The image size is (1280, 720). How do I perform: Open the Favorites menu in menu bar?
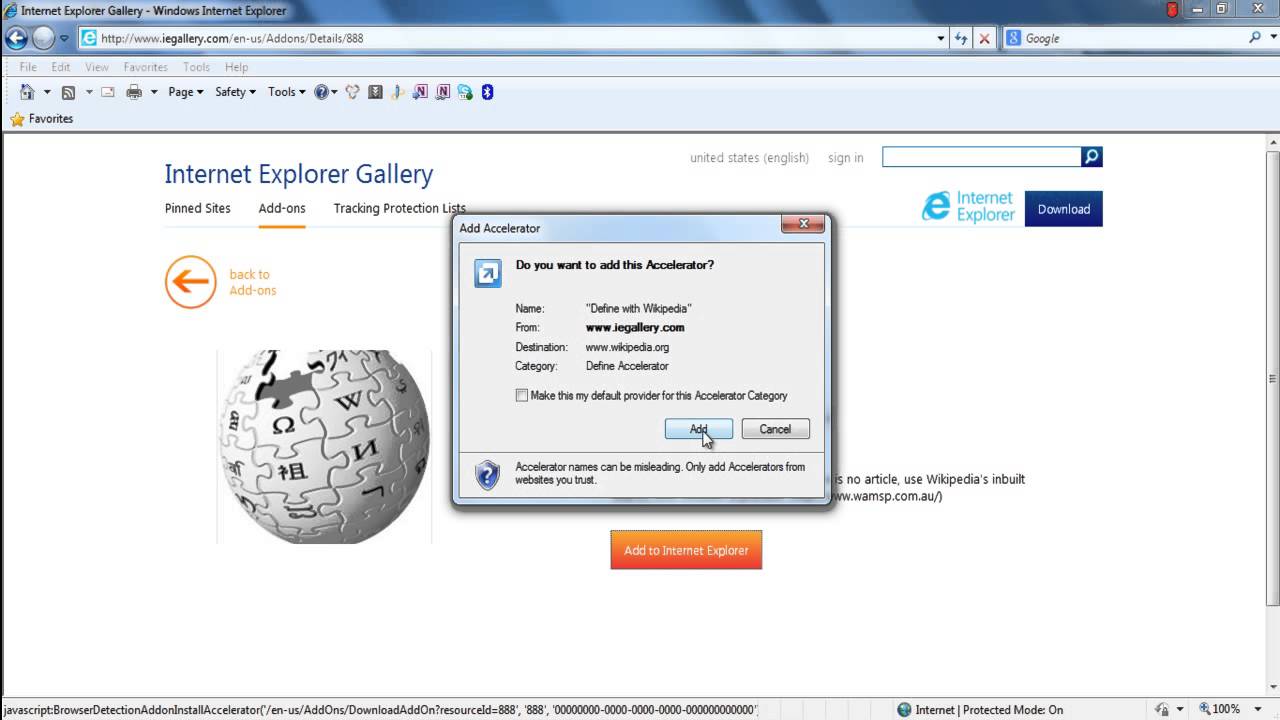click(146, 67)
